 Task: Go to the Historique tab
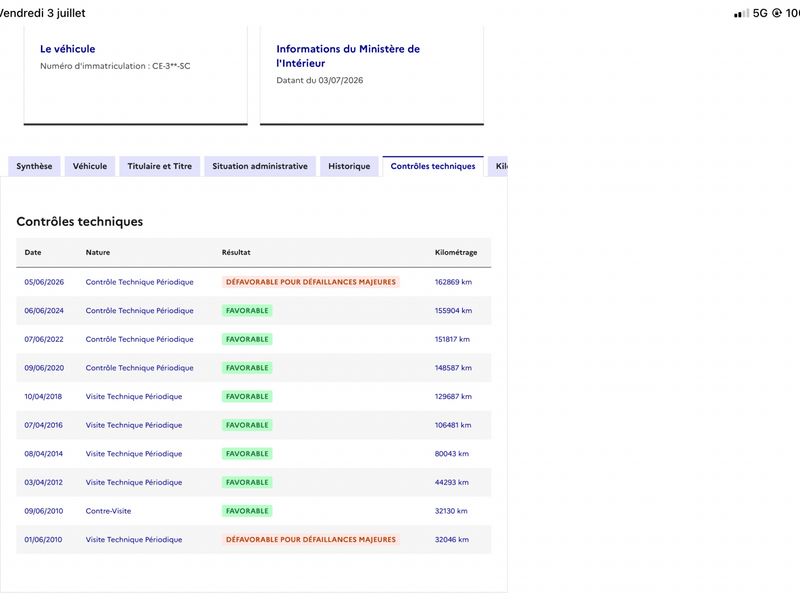349,166
